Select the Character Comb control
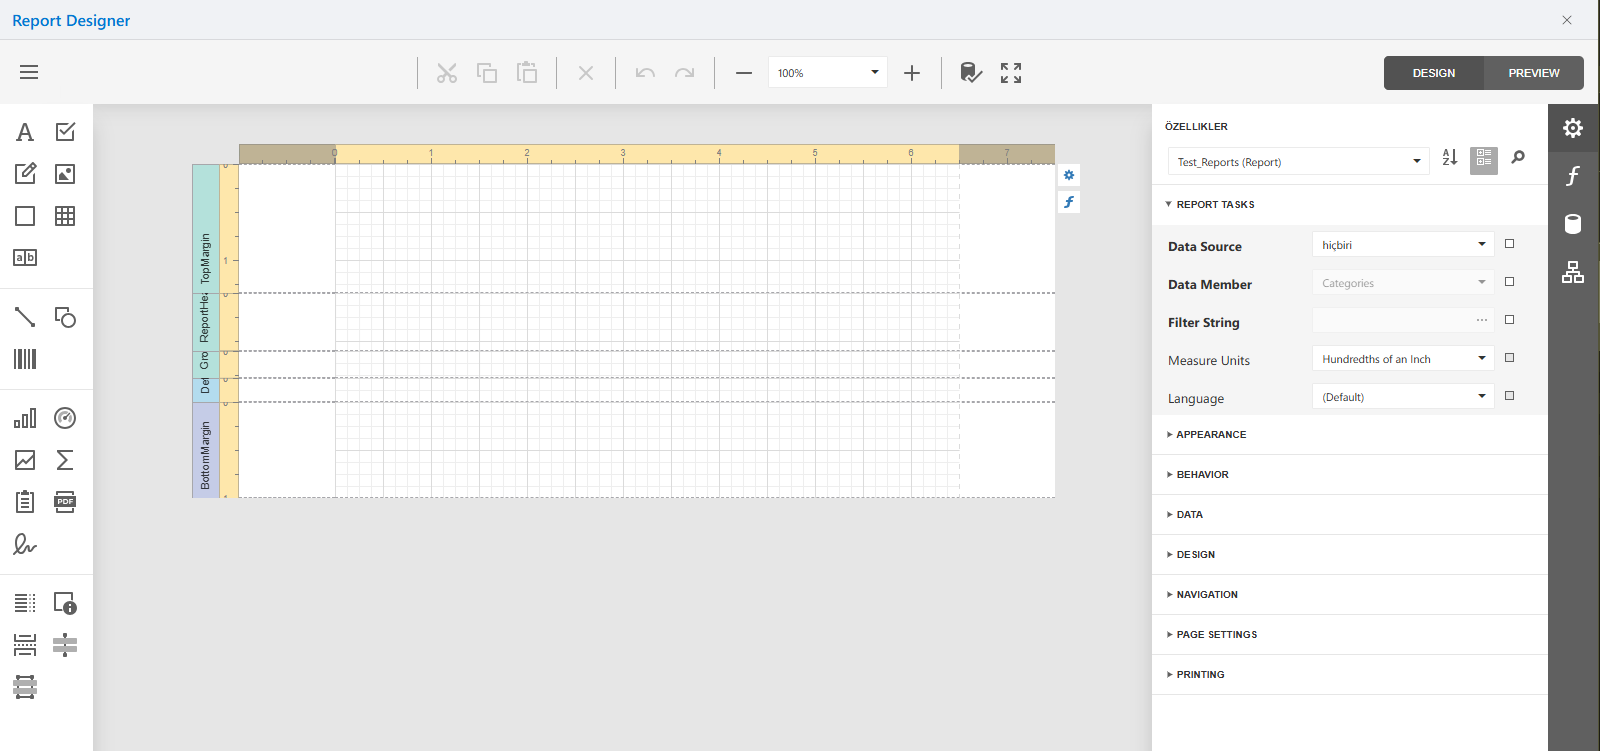This screenshot has height=751, width=1600. [25, 258]
